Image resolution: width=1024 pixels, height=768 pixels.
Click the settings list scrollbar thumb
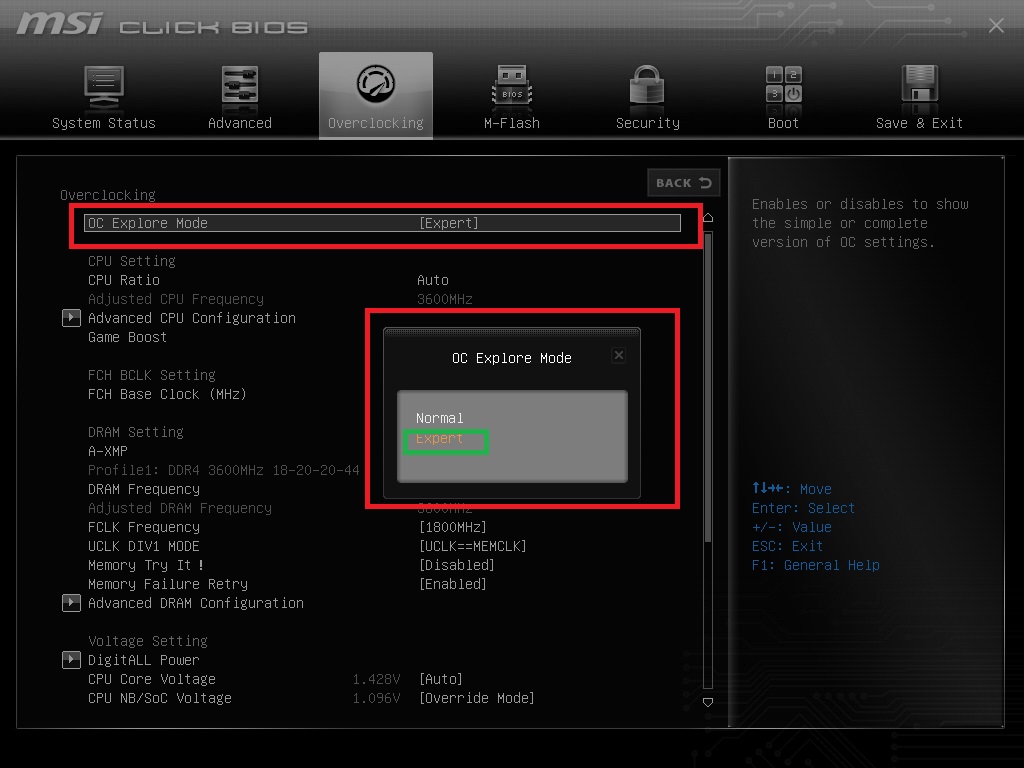coord(708,387)
